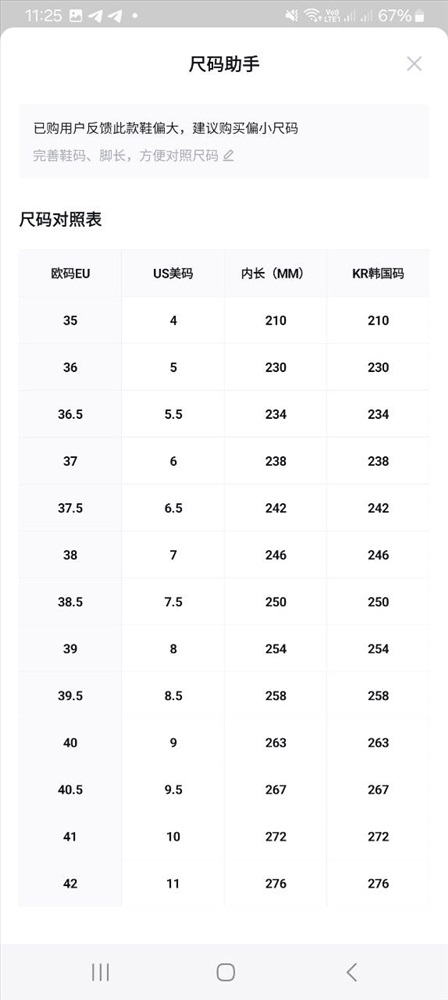
Task: Tap the pencil edit icon next to 完善鞋码
Action: pos(228,156)
